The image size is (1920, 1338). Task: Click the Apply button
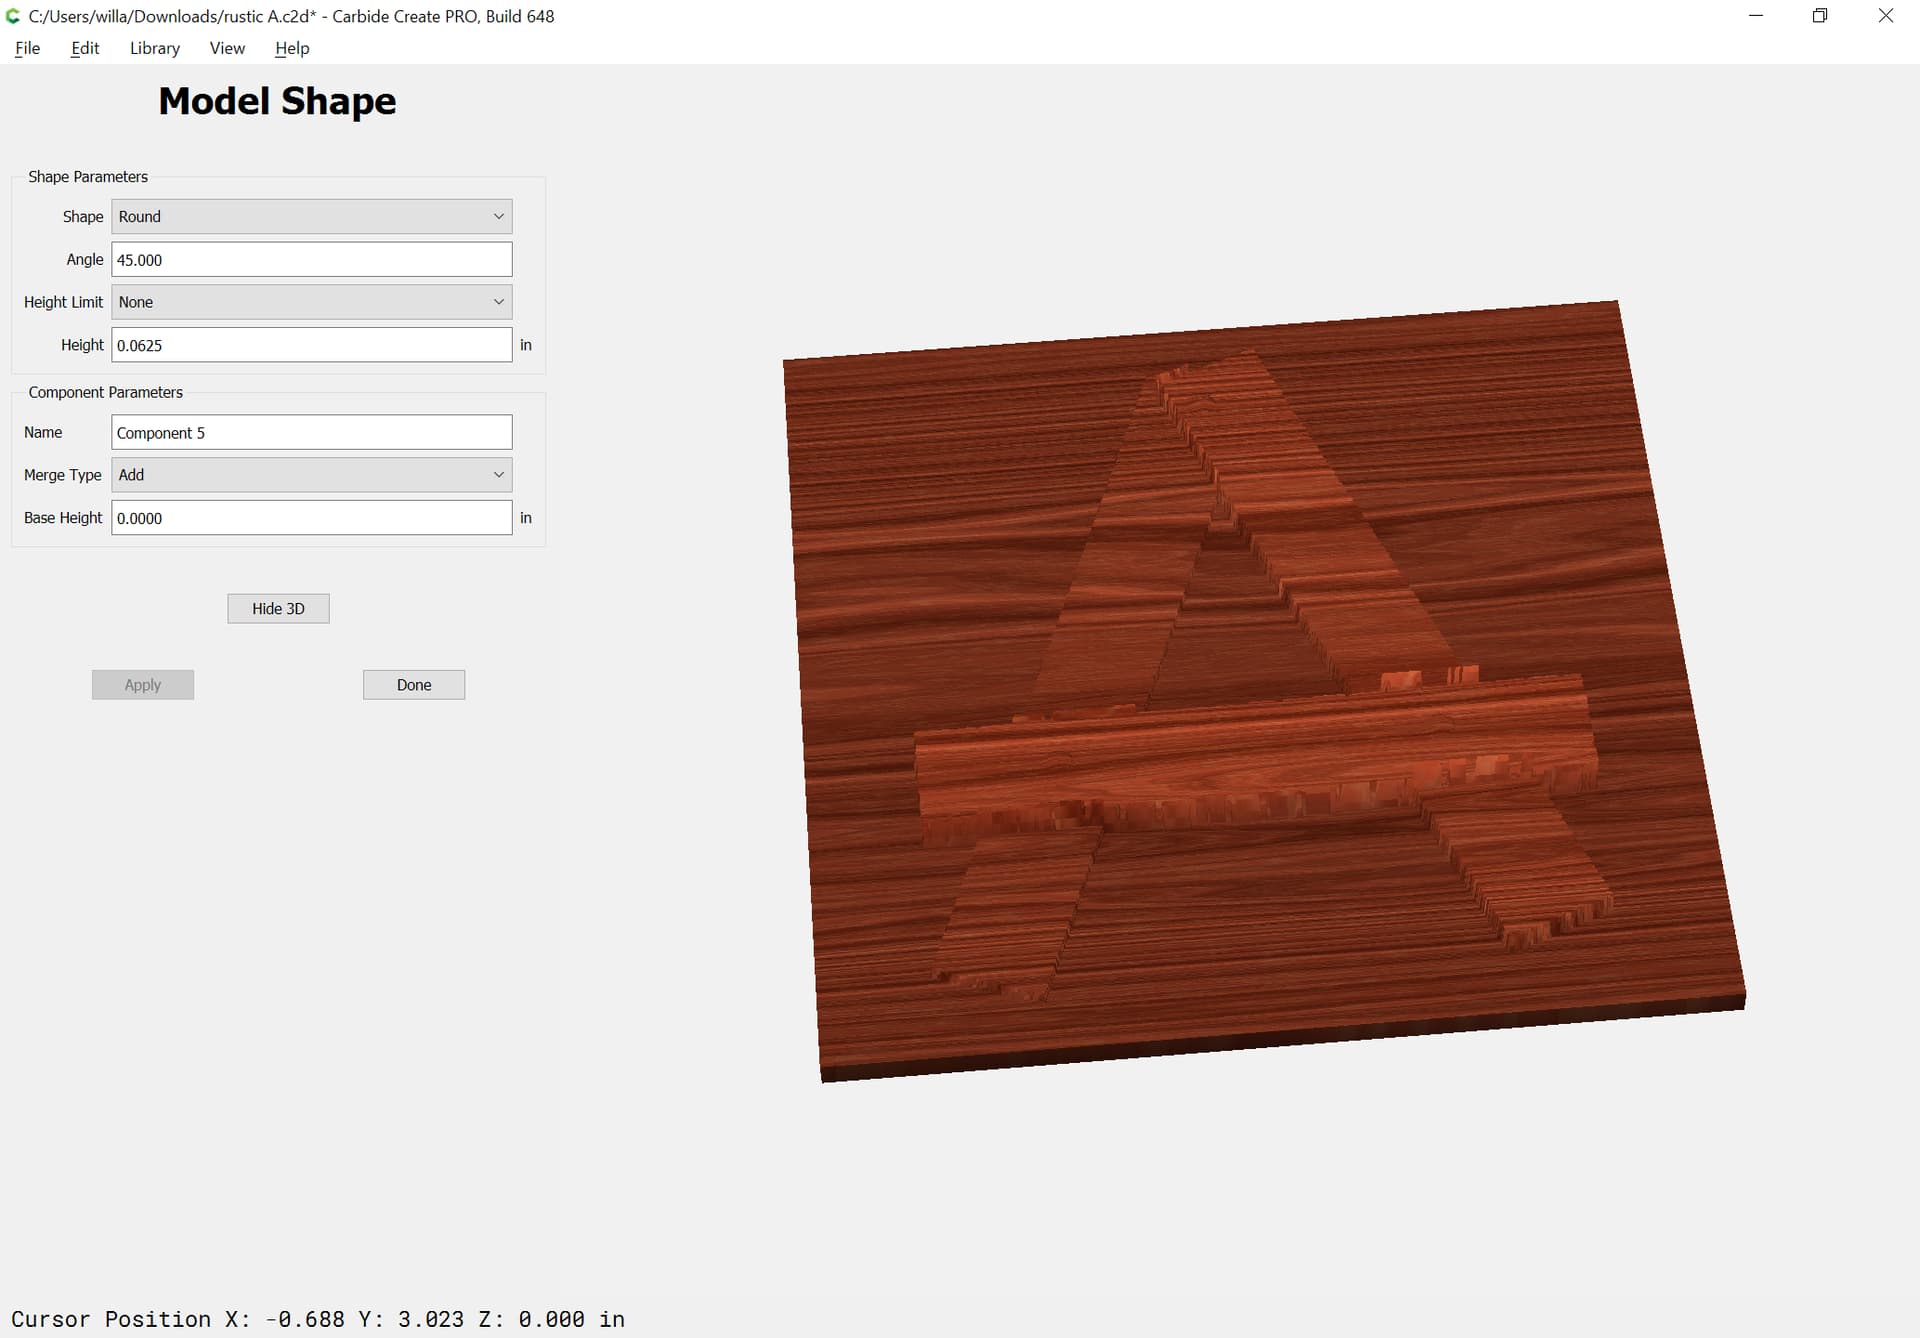click(143, 685)
